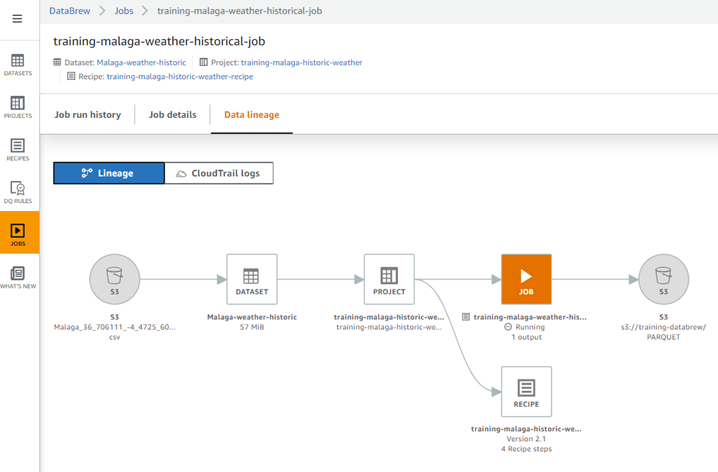Show the Lineage view
Viewport: 718px width, 472px height.
tap(109, 173)
